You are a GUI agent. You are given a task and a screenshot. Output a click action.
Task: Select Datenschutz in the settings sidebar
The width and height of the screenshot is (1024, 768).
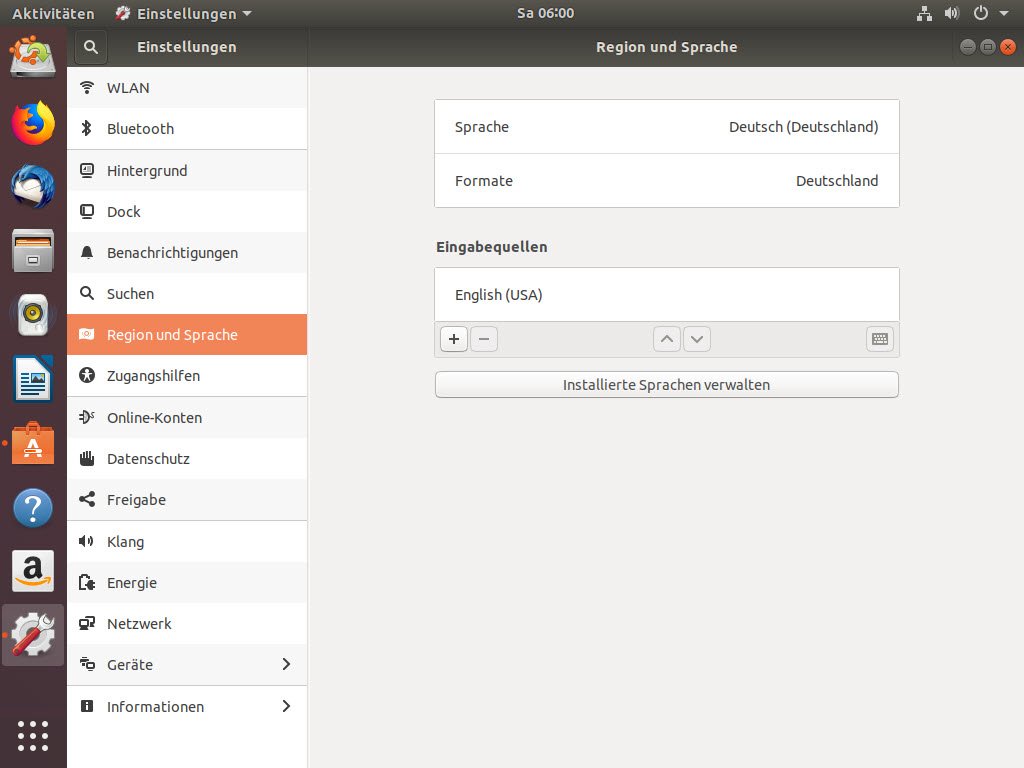(x=187, y=459)
